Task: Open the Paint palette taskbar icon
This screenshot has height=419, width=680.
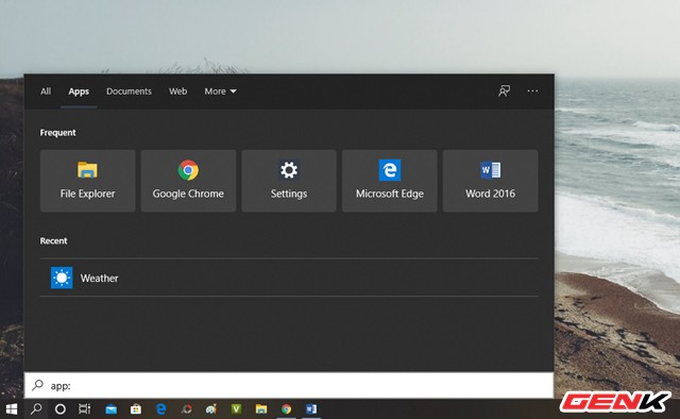Action: pyautogui.click(x=211, y=409)
